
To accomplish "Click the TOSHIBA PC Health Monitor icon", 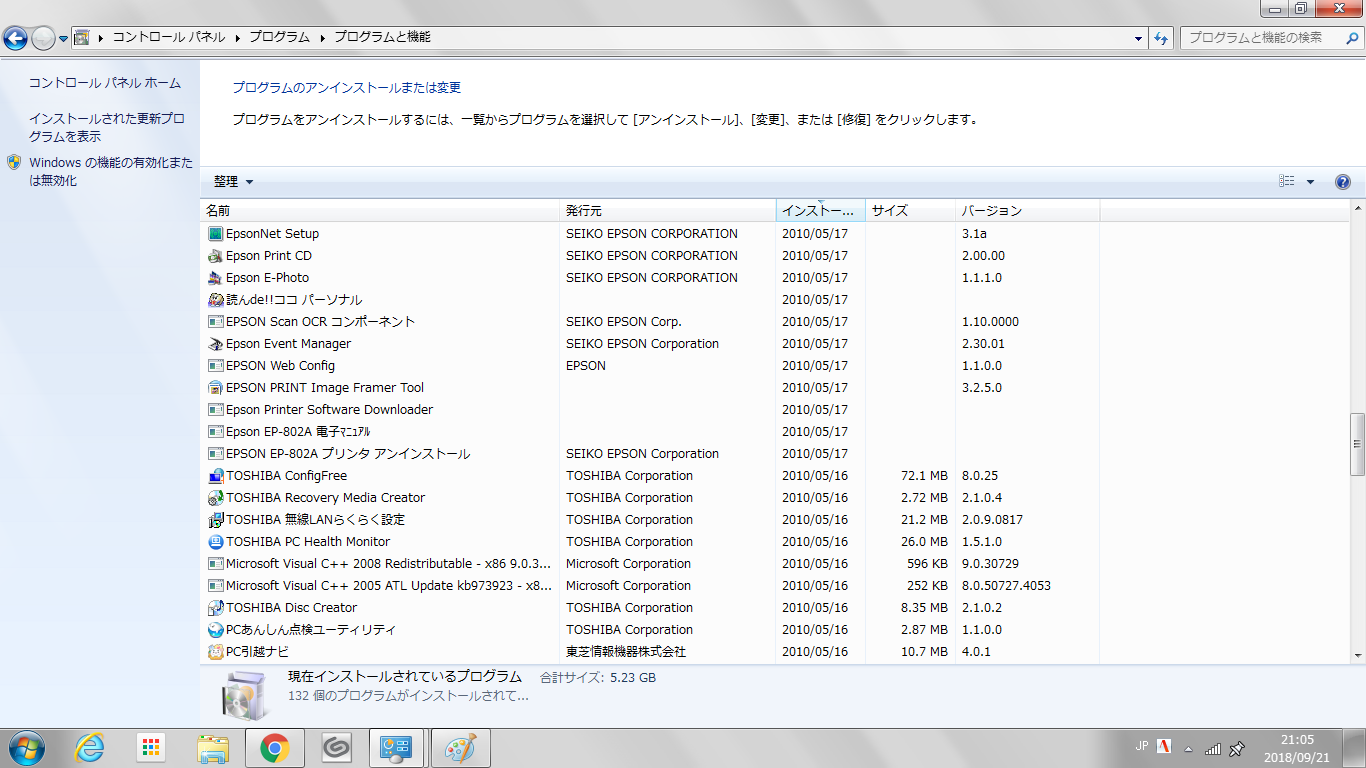I will pos(215,542).
